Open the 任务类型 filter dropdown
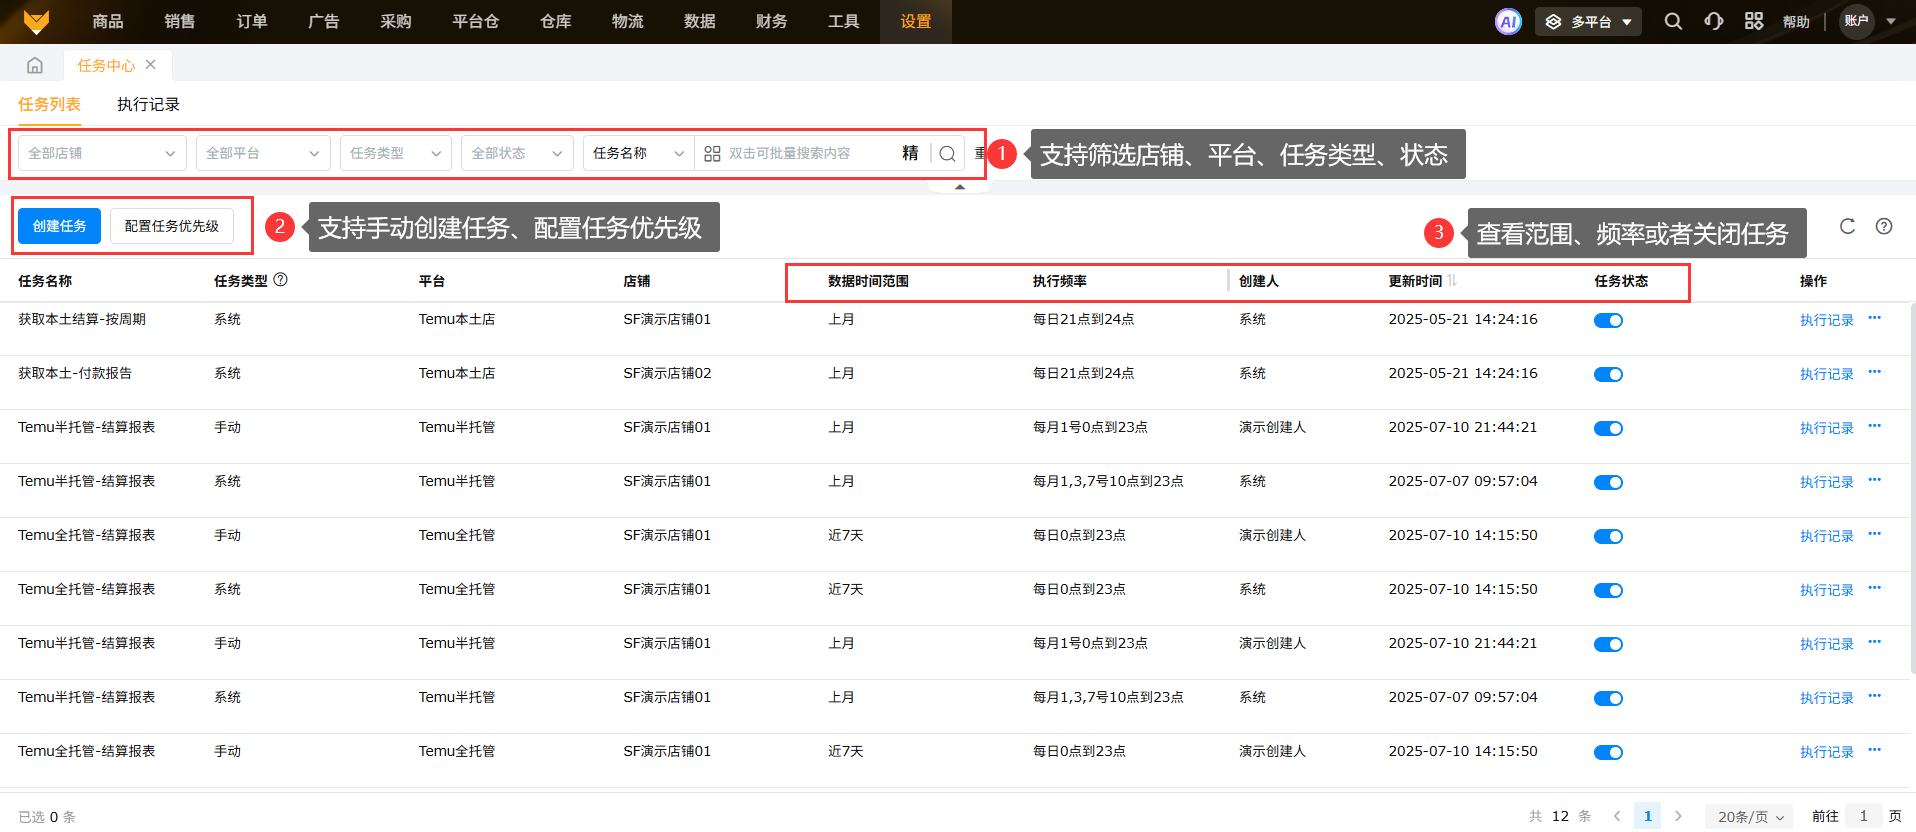Image resolution: width=1916 pixels, height=832 pixels. pyautogui.click(x=395, y=154)
